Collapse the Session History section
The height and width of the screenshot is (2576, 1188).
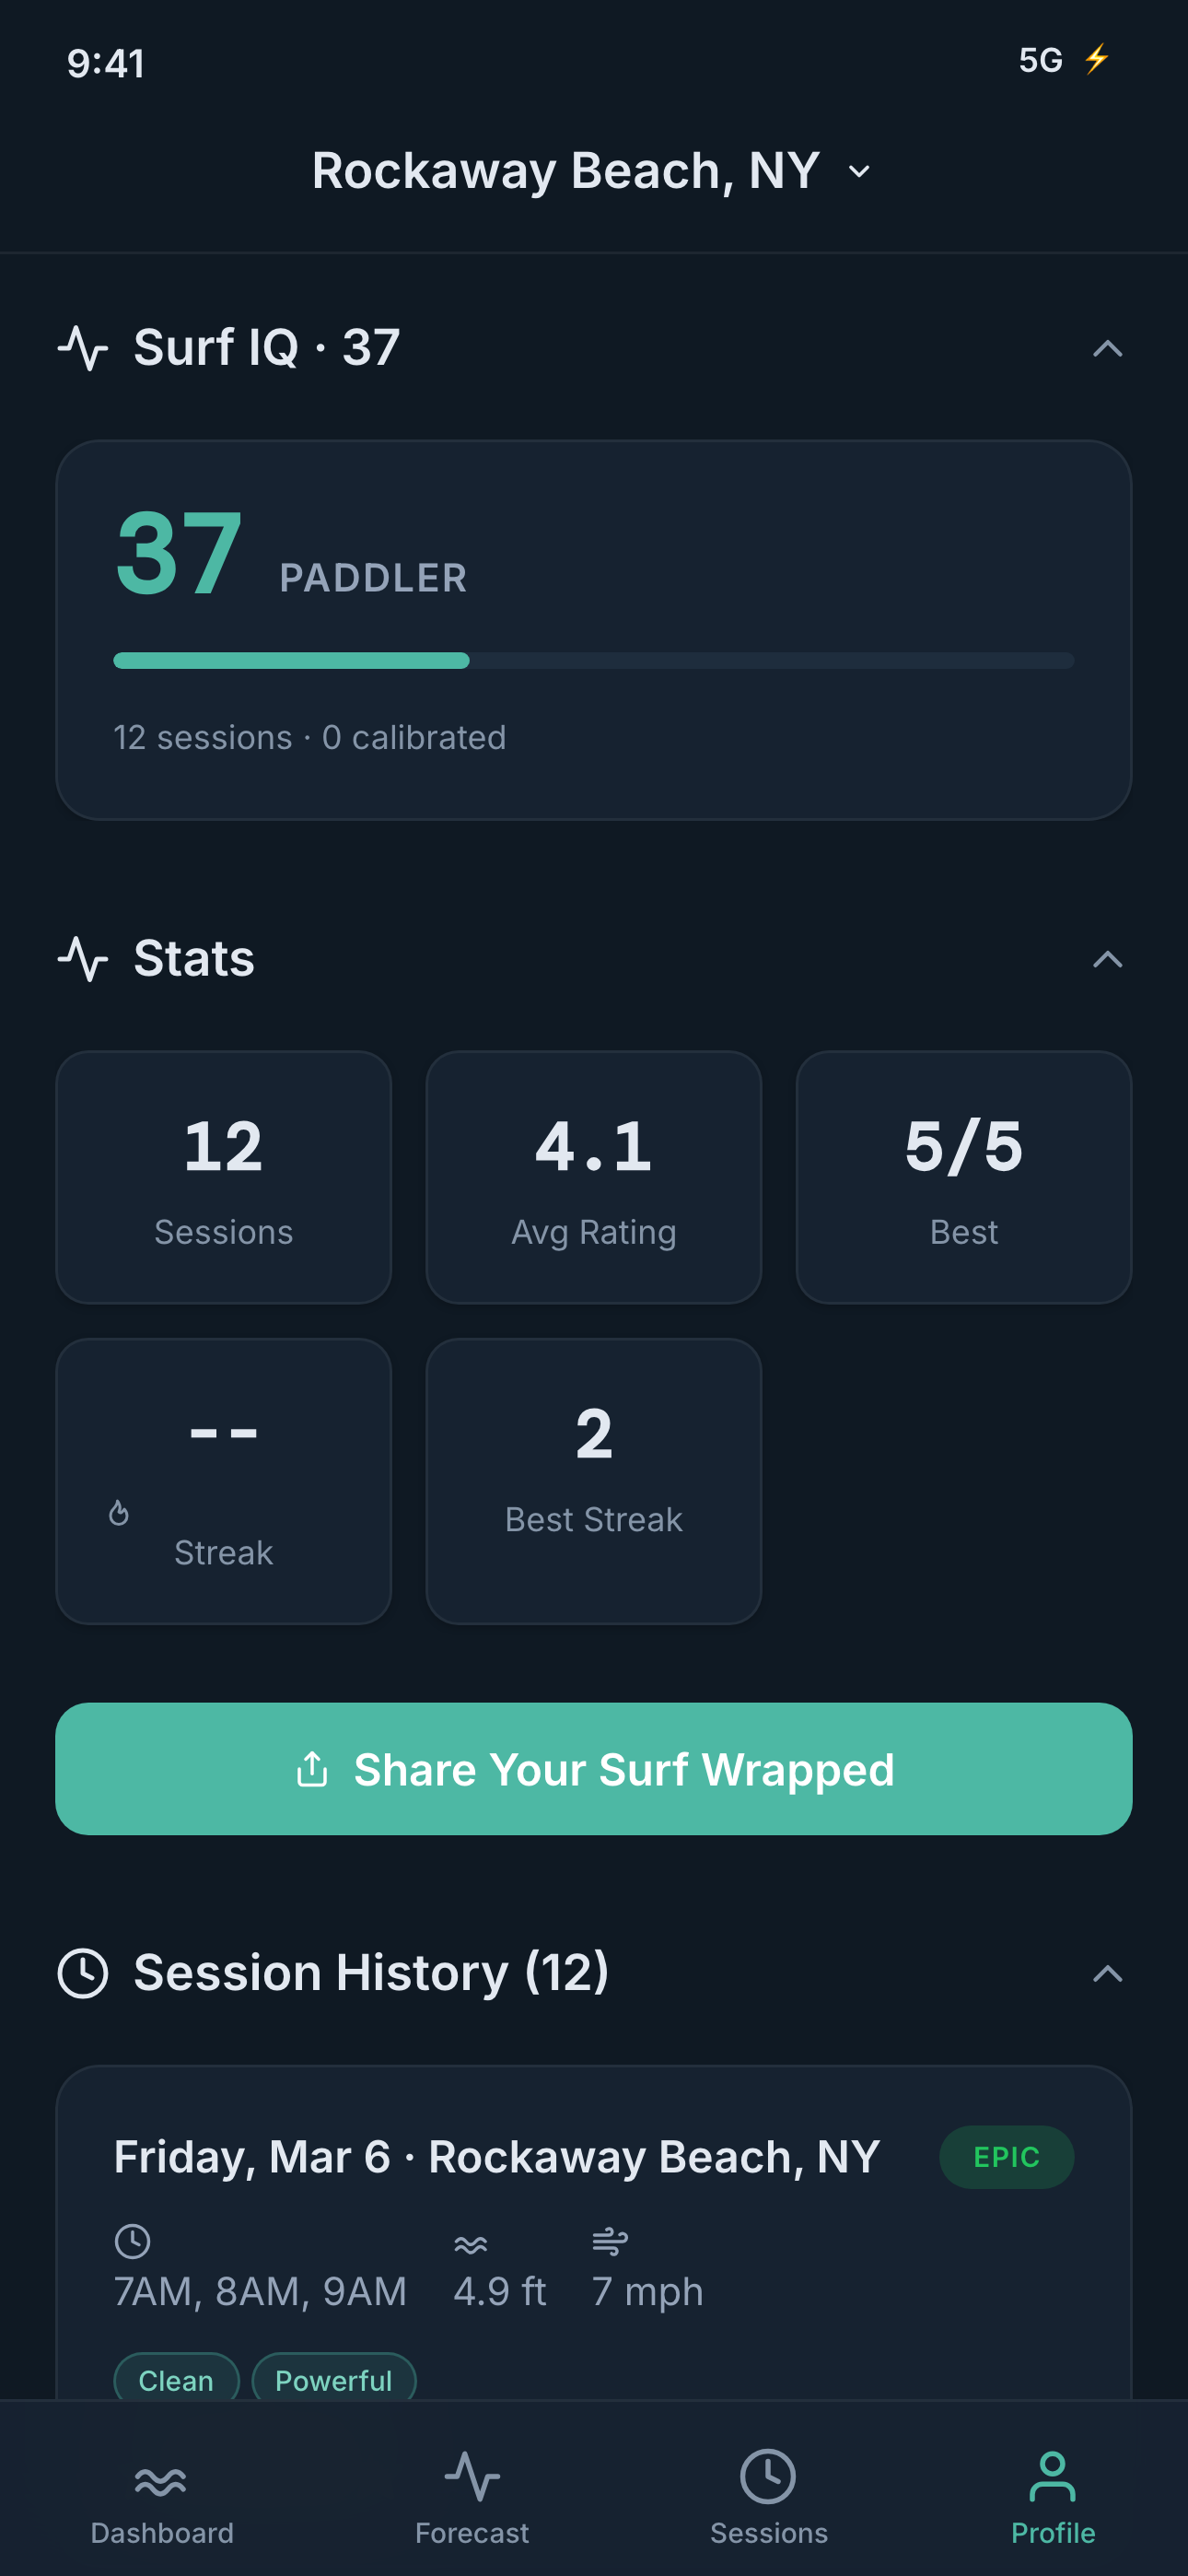pyautogui.click(x=1107, y=1972)
